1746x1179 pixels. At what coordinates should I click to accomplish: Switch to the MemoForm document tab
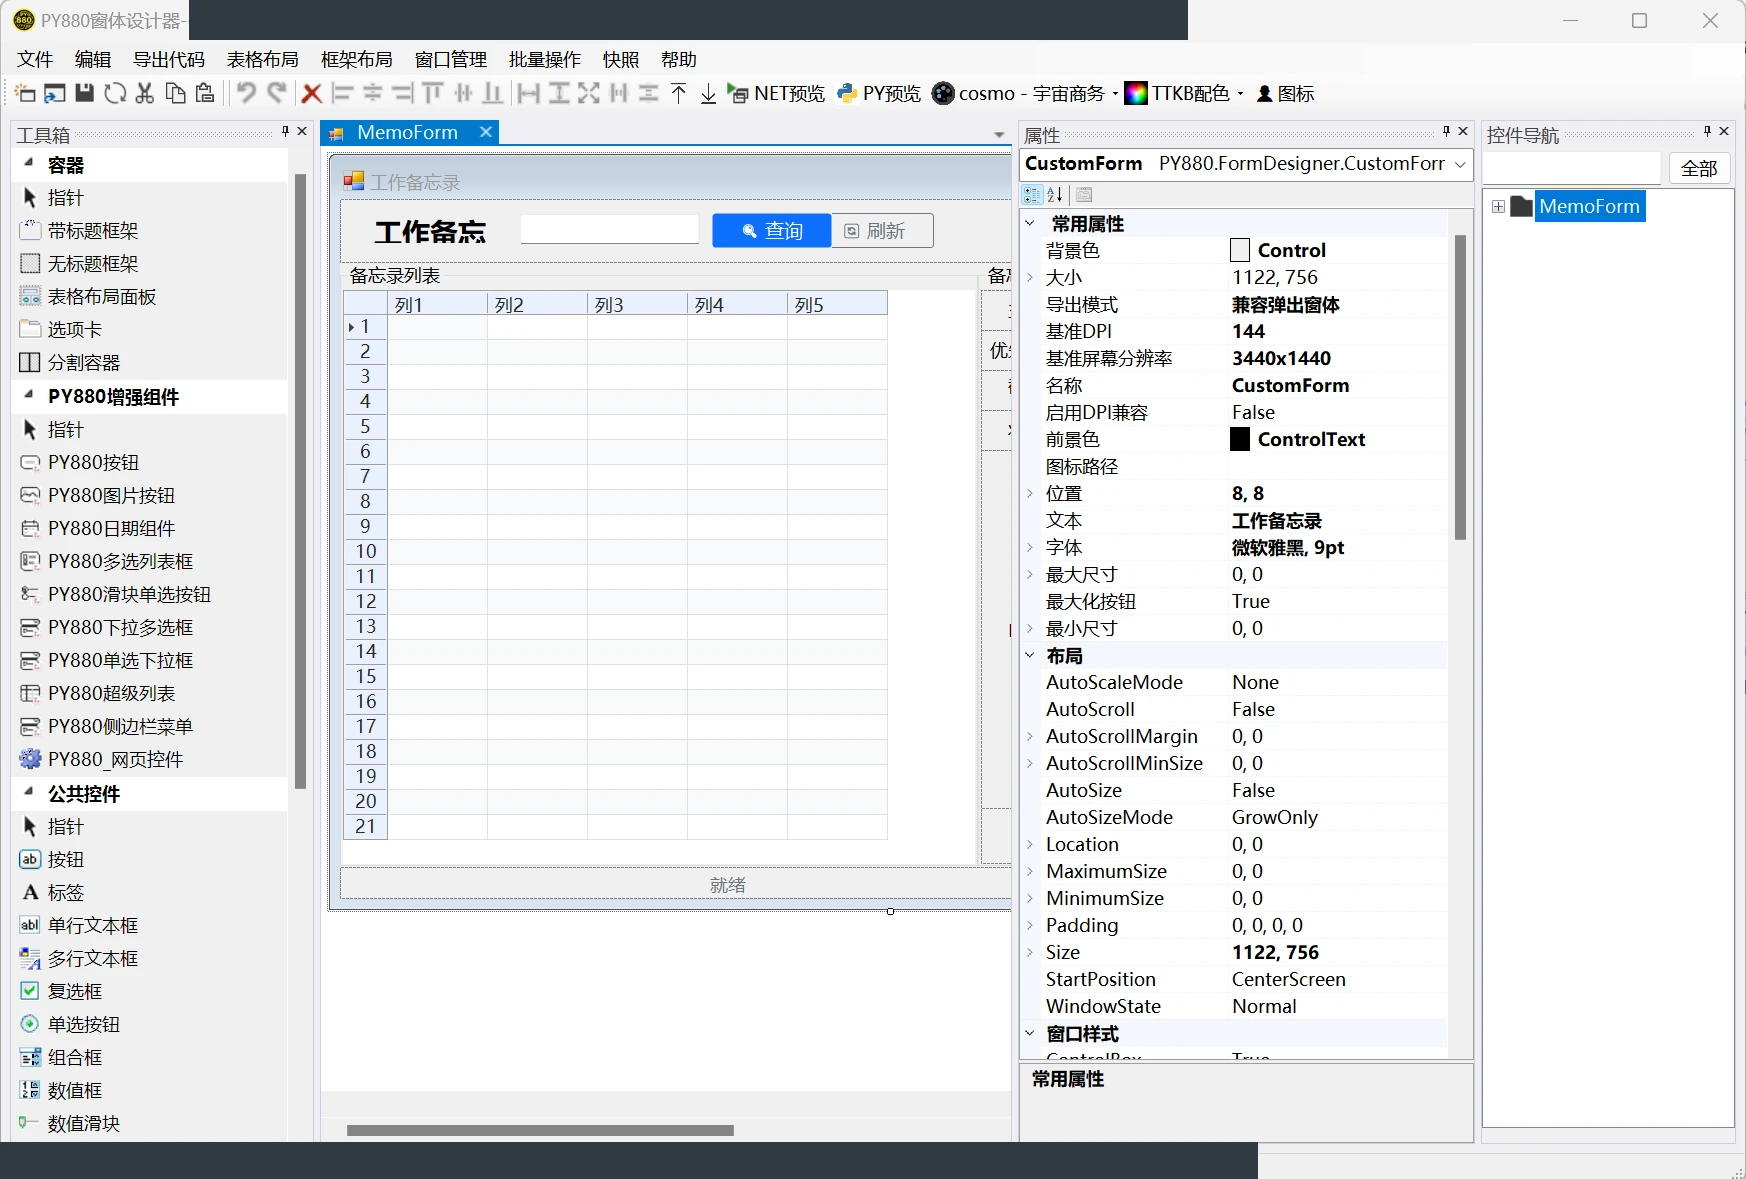point(407,133)
